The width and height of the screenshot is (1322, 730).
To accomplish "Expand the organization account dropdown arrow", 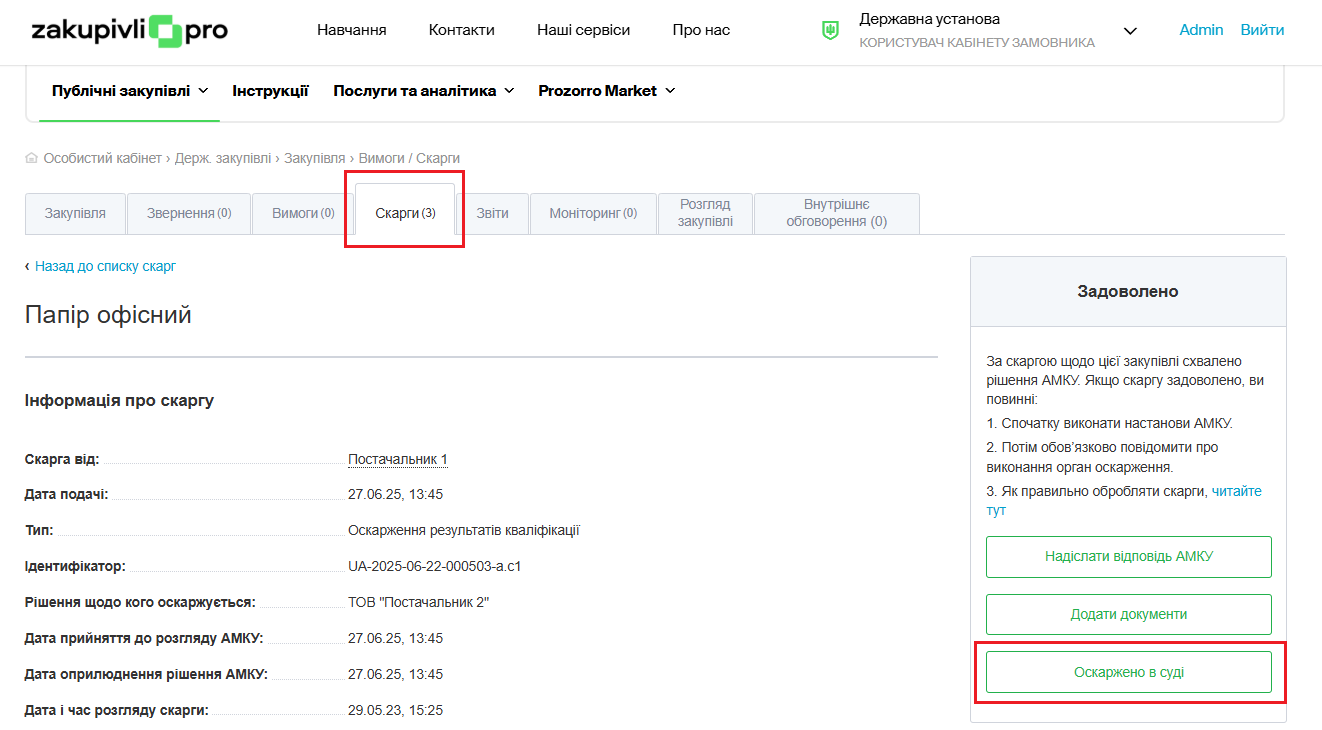I will click(1130, 31).
